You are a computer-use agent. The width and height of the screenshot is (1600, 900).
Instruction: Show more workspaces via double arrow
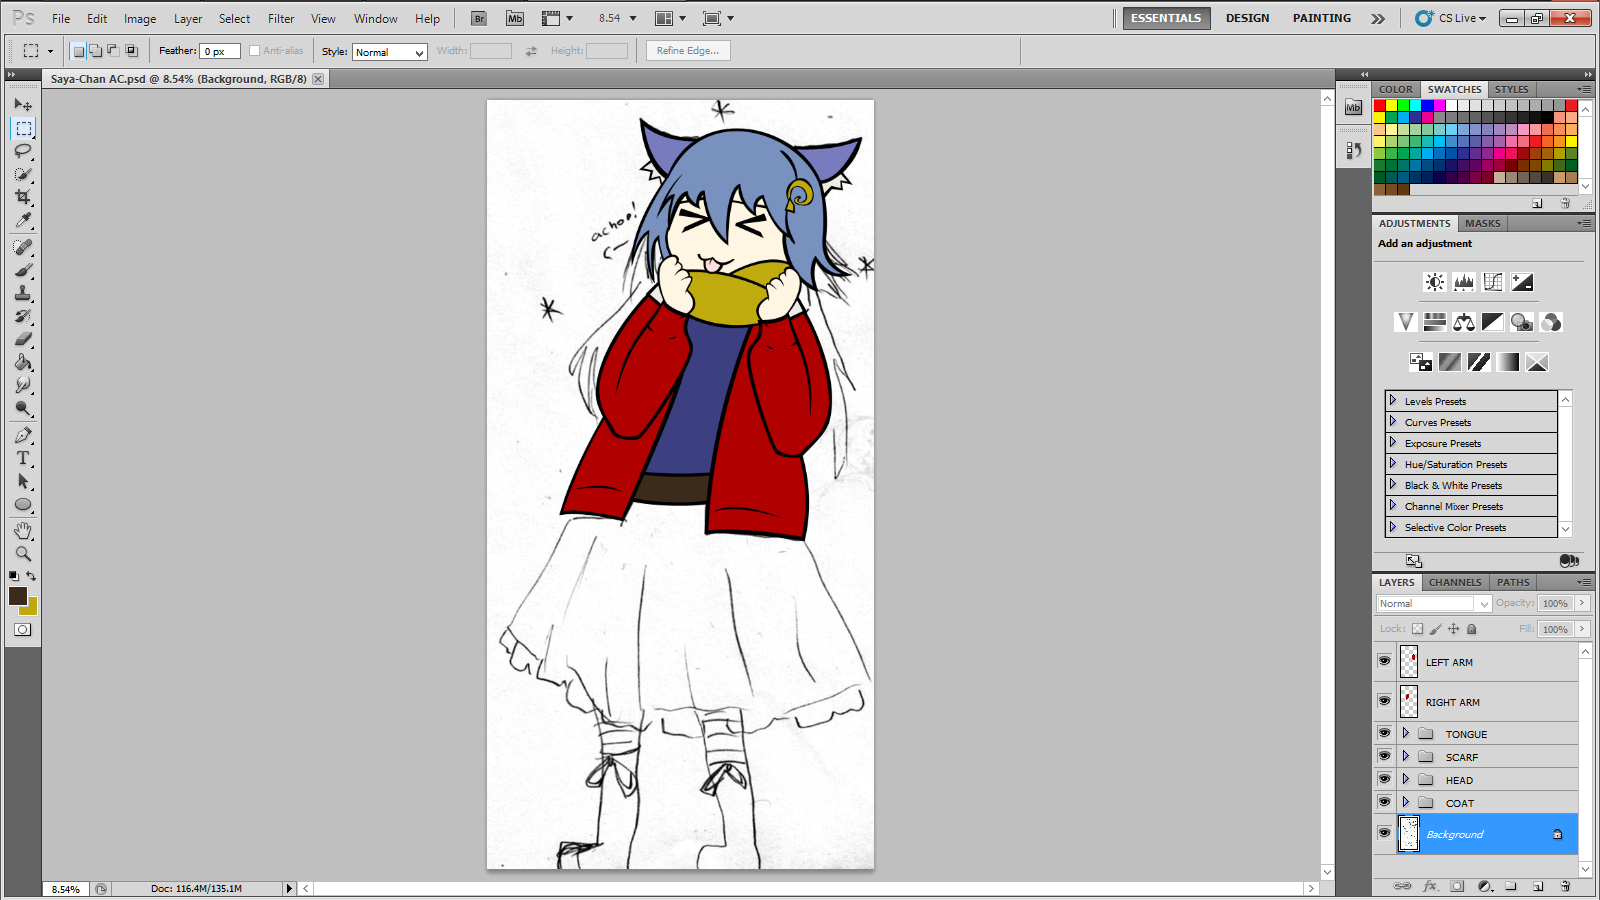(1378, 18)
